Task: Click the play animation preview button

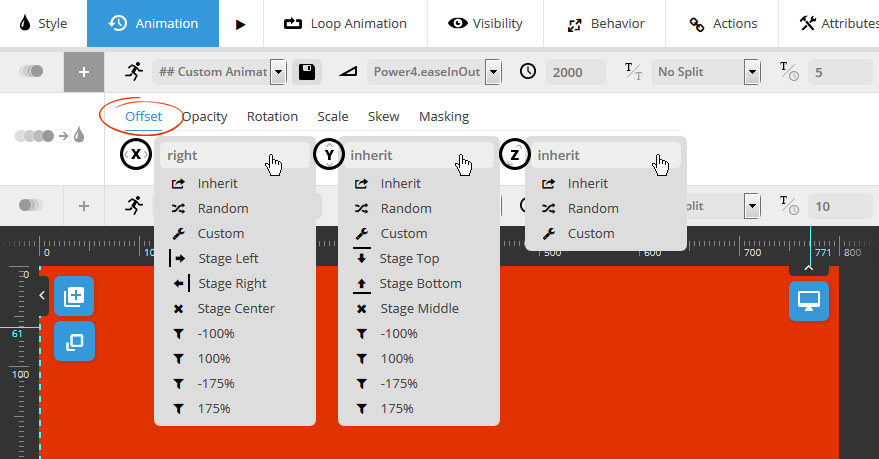Action: point(240,24)
